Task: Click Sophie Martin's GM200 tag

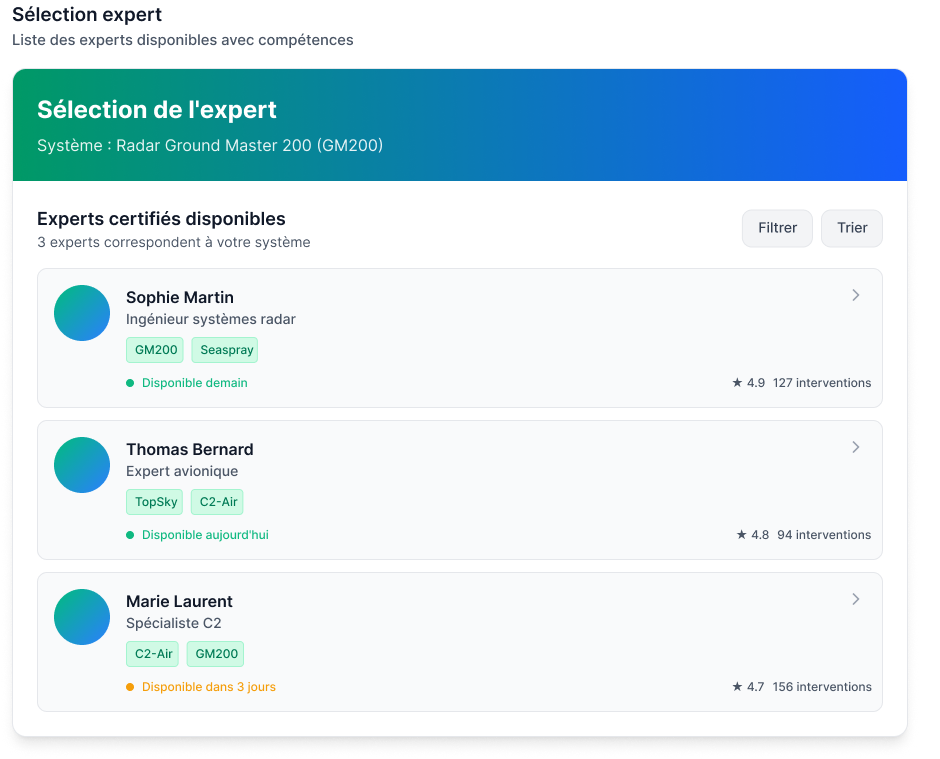Action: (155, 350)
